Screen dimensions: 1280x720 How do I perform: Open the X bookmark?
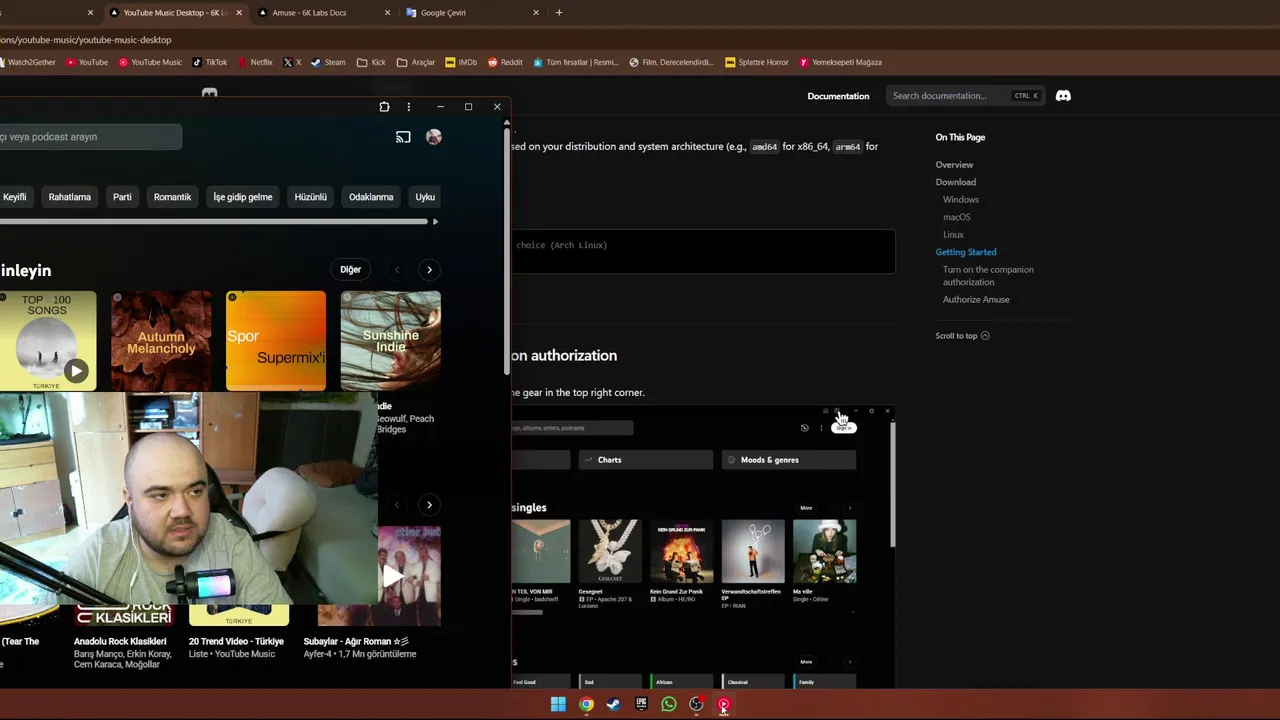(292, 62)
